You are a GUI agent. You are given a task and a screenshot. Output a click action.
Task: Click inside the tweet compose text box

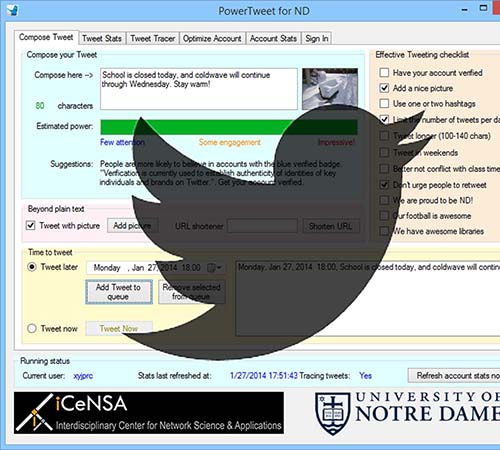[x=199, y=89]
